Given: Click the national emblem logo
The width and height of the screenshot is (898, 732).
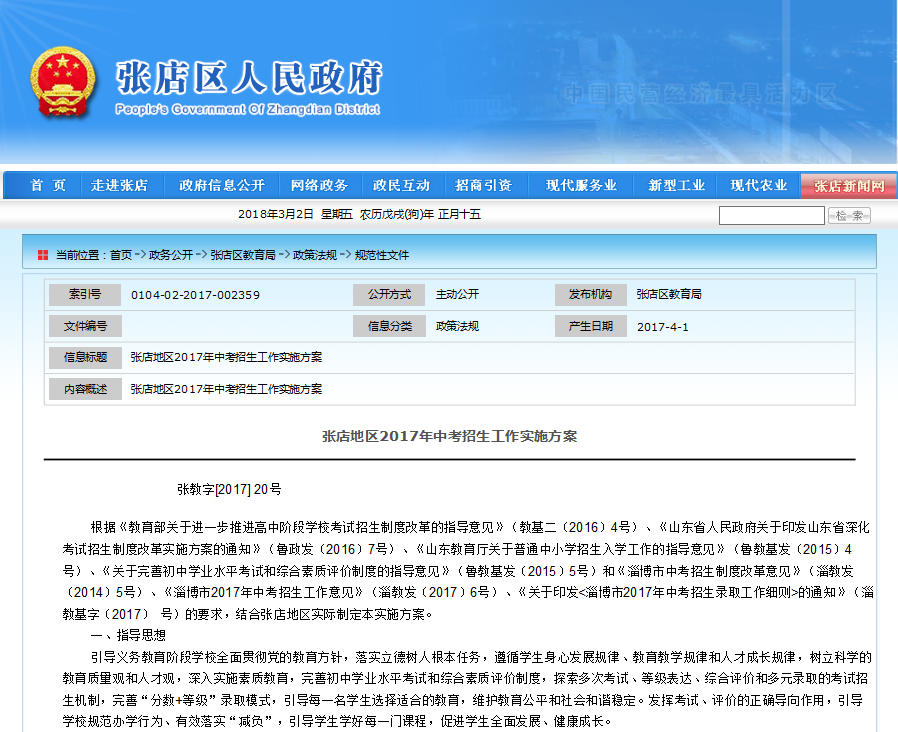Looking at the screenshot, I should click(x=64, y=83).
